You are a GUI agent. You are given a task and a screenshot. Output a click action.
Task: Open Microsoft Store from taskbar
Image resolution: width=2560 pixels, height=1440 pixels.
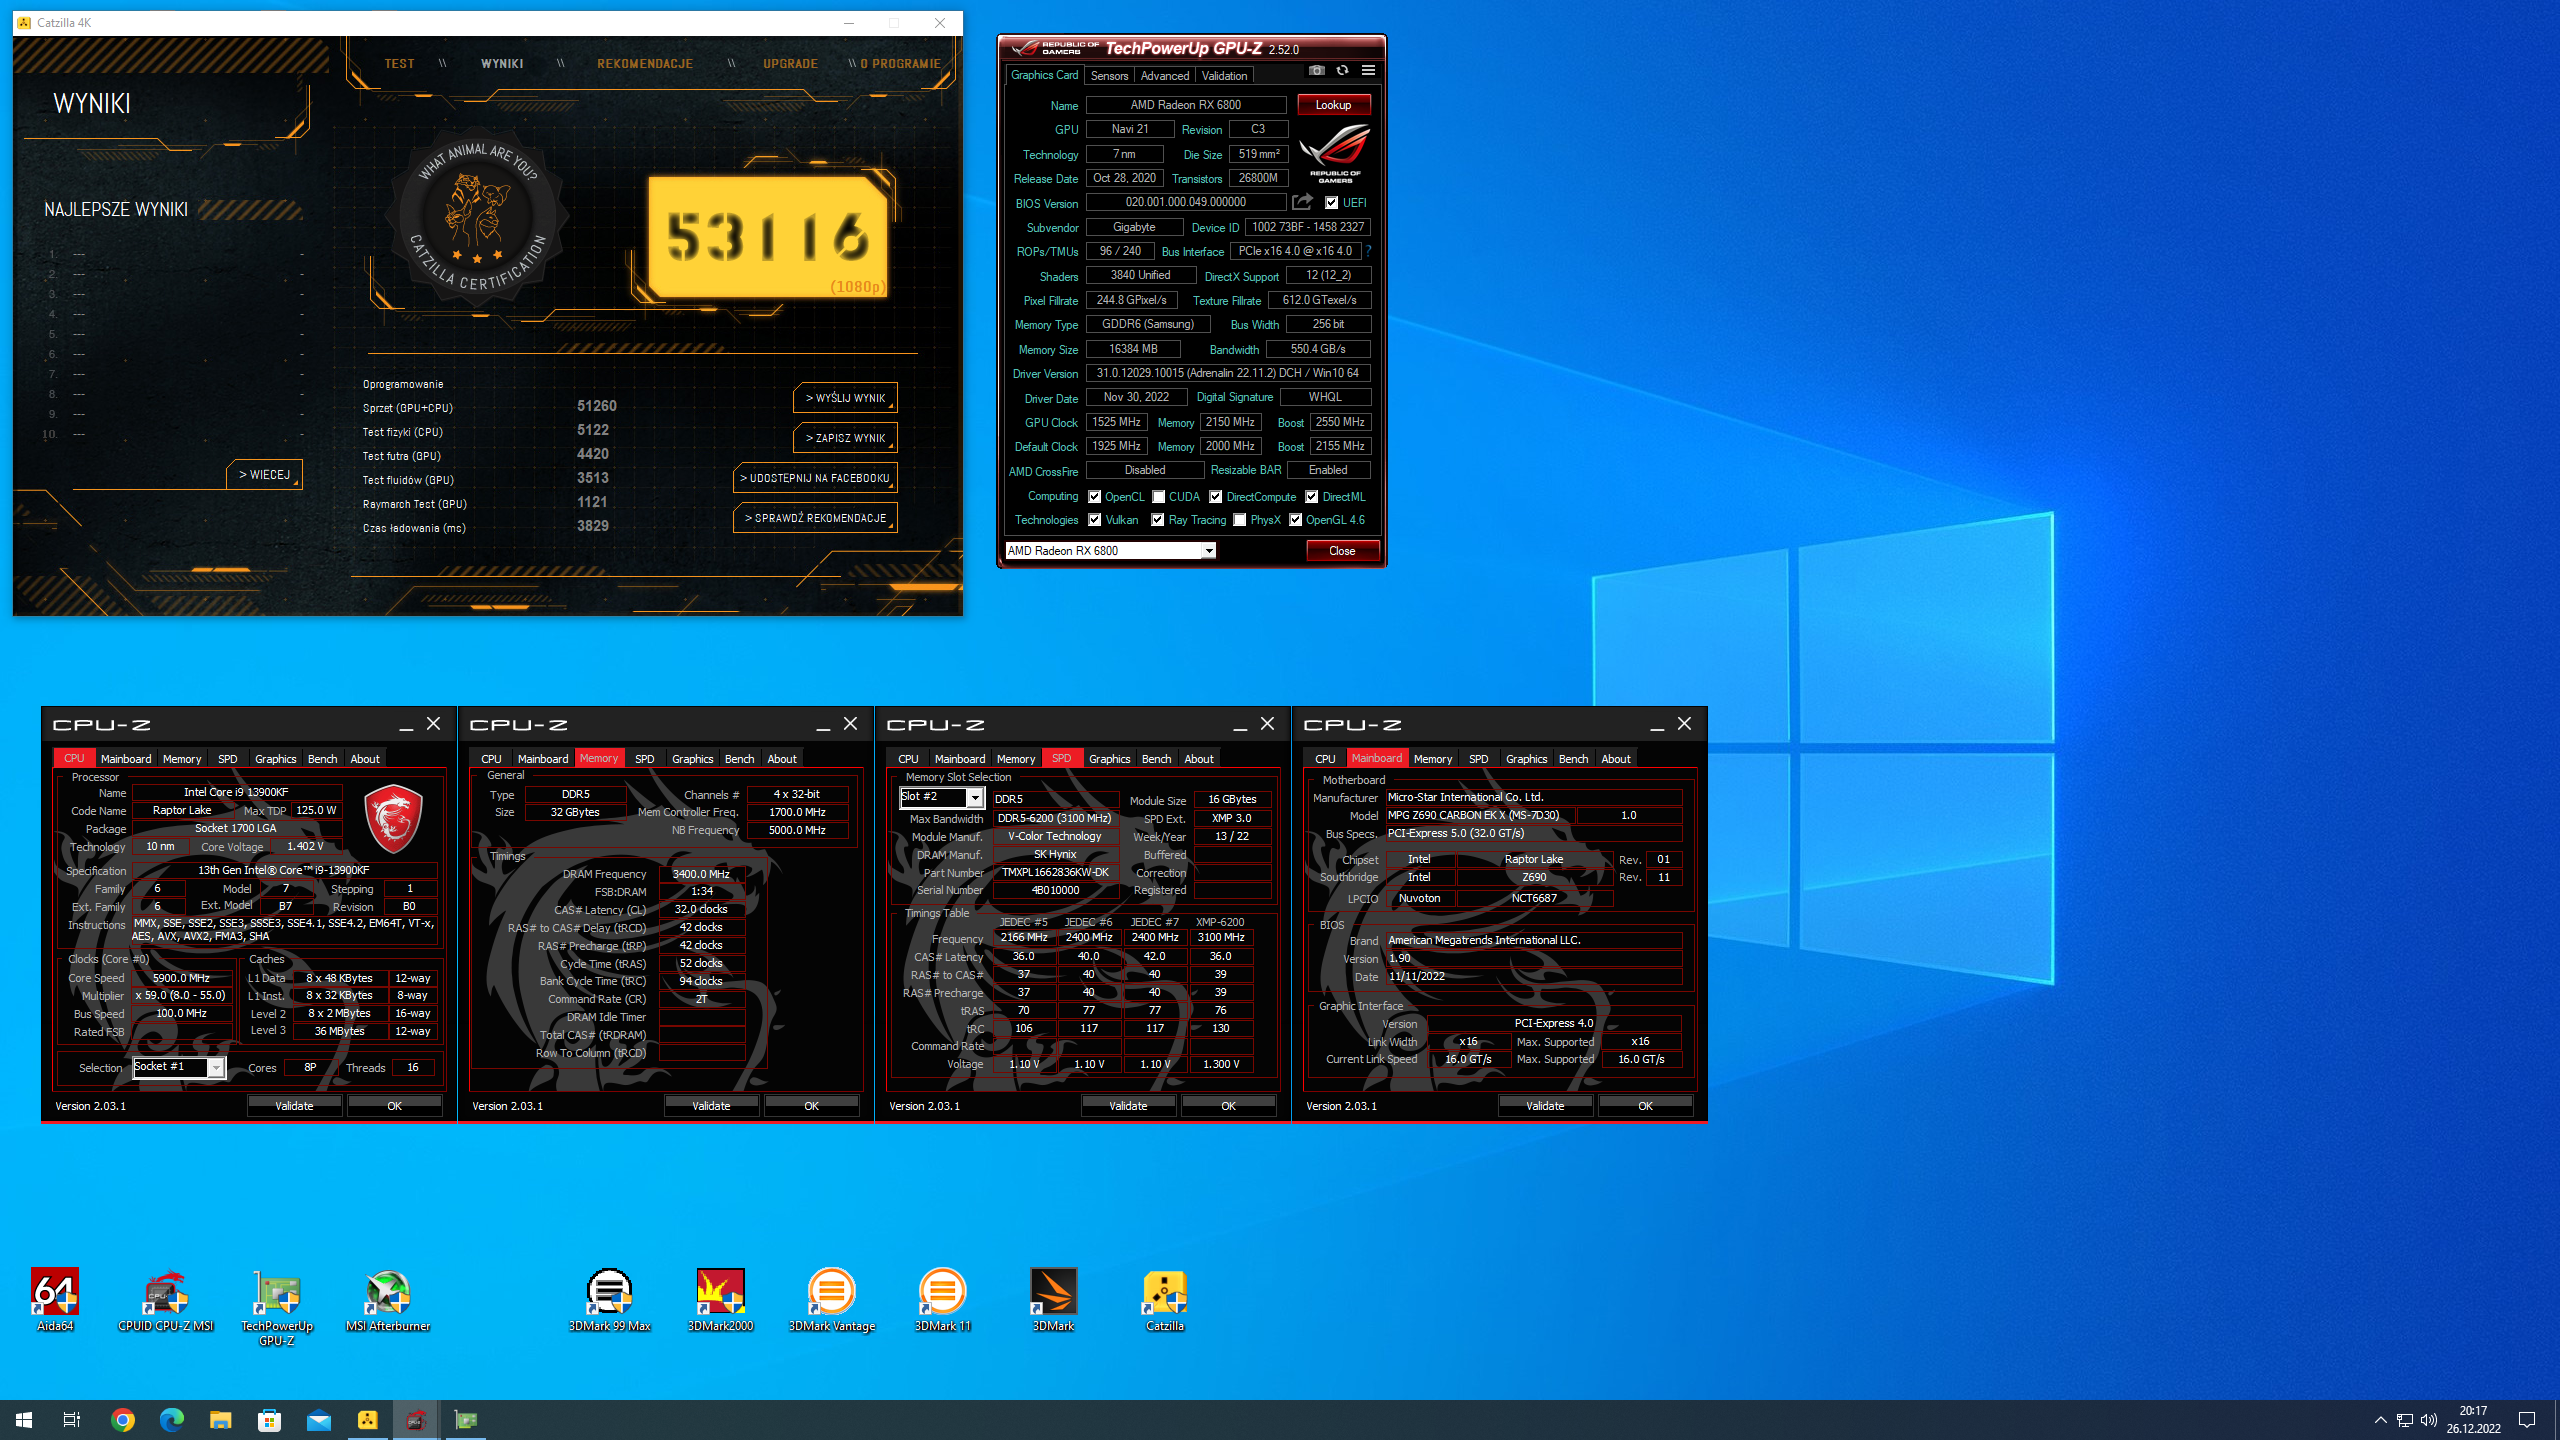270,1420
